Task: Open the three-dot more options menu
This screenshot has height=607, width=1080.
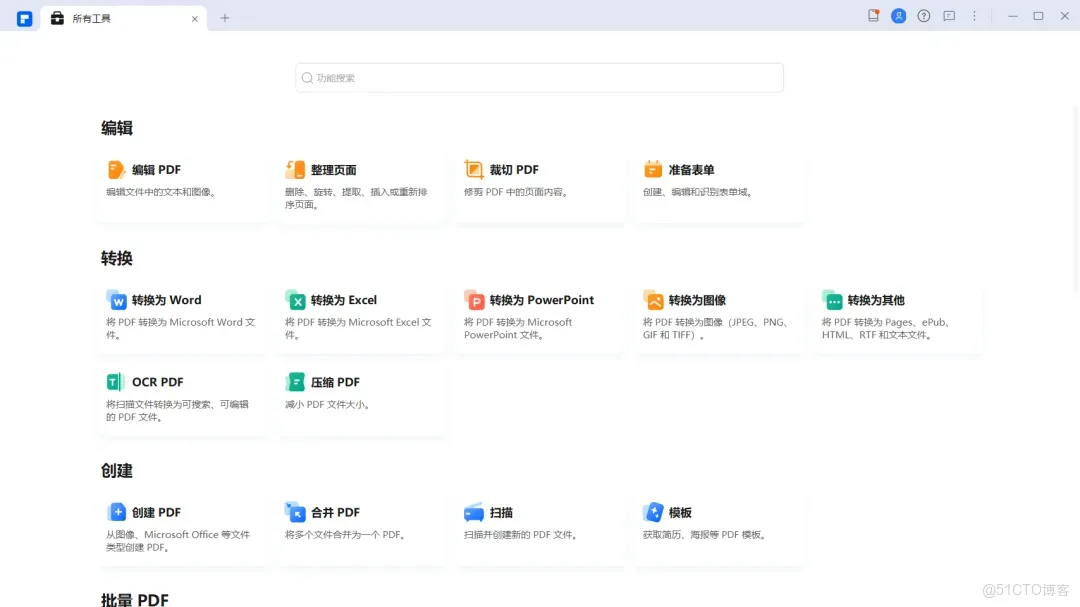Action: tap(974, 15)
